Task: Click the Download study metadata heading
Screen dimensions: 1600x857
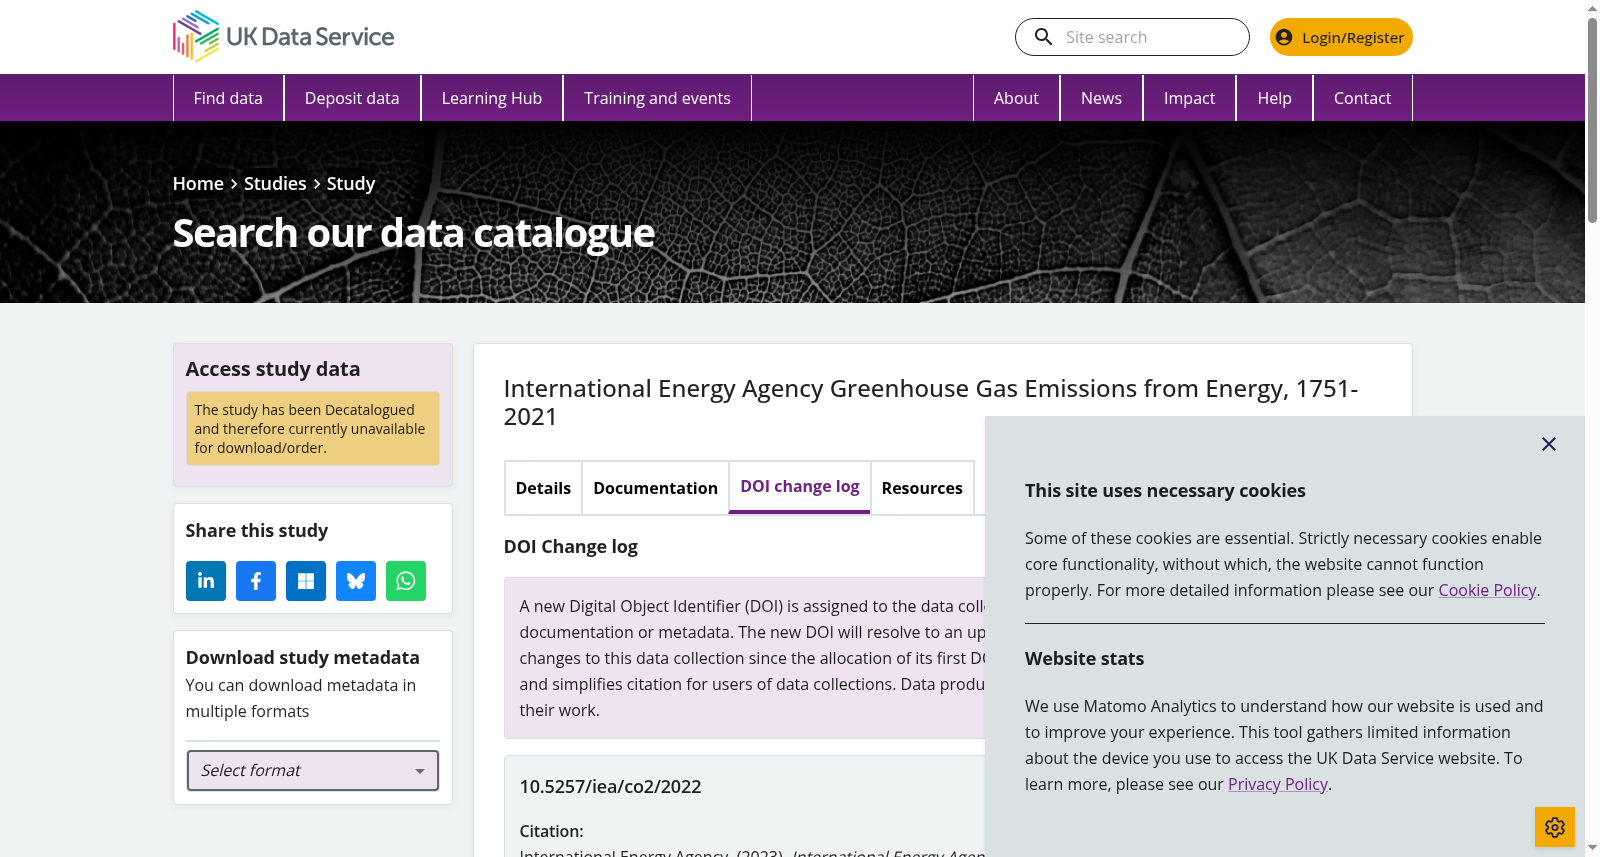Action: tap(303, 658)
